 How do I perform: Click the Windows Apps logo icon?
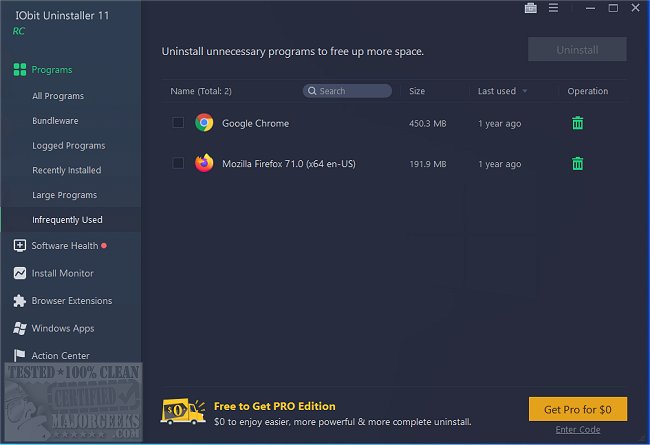19,328
